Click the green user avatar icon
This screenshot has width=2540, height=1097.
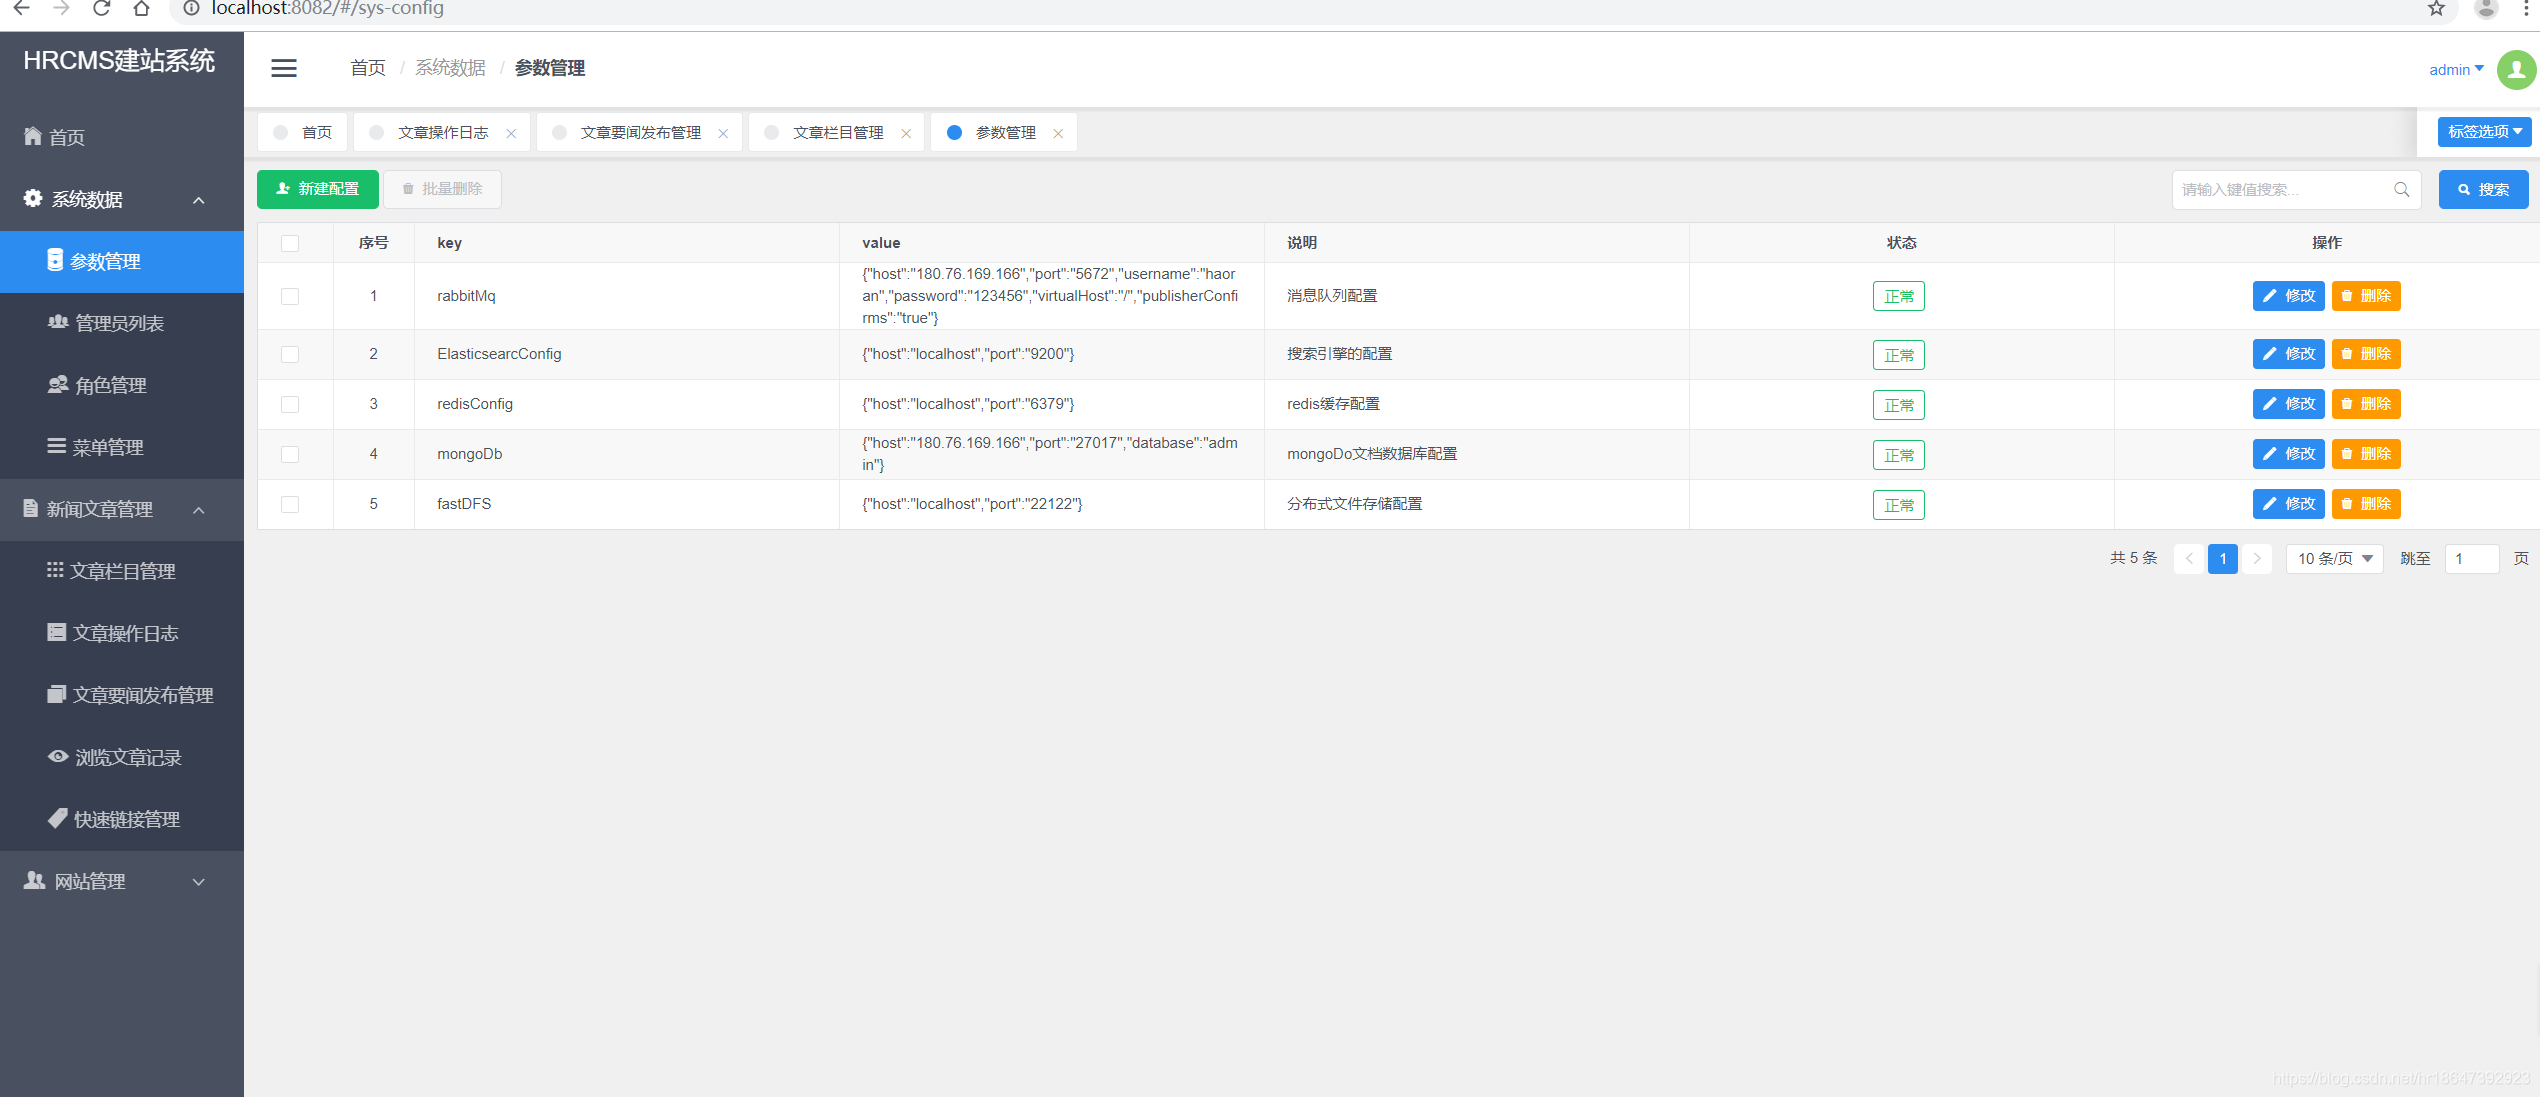2516,70
